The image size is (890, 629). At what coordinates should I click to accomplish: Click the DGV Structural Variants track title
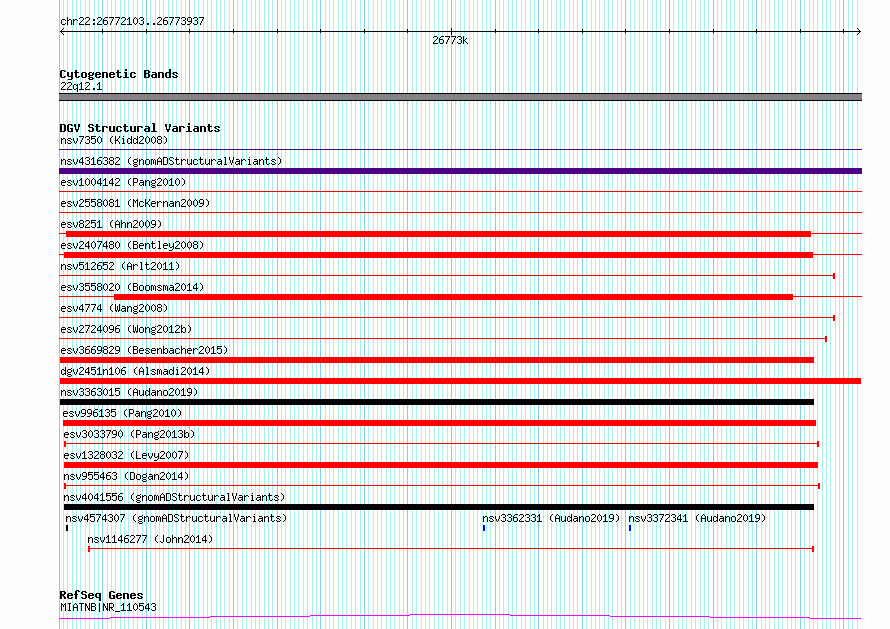(x=140, y=128)
